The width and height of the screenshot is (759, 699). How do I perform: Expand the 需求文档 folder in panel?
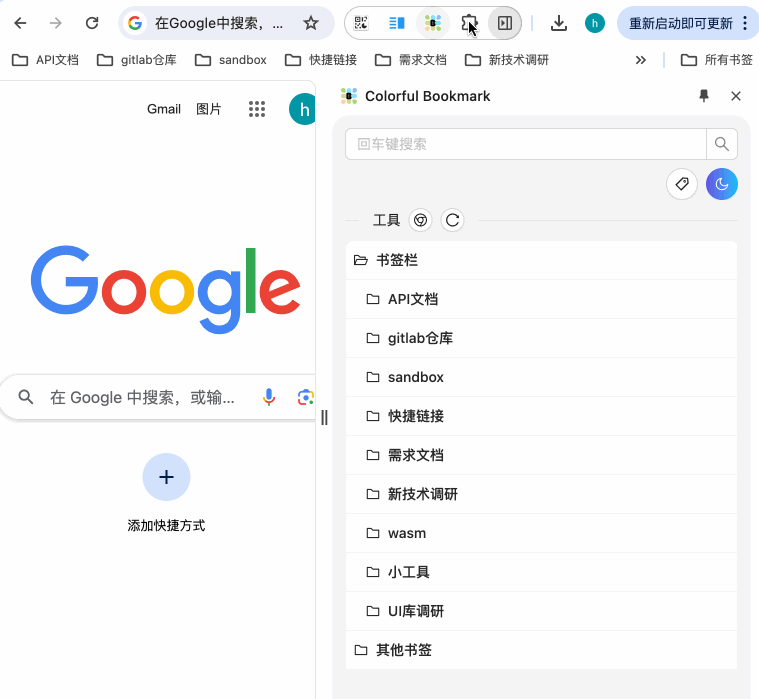tap(541, 456)
